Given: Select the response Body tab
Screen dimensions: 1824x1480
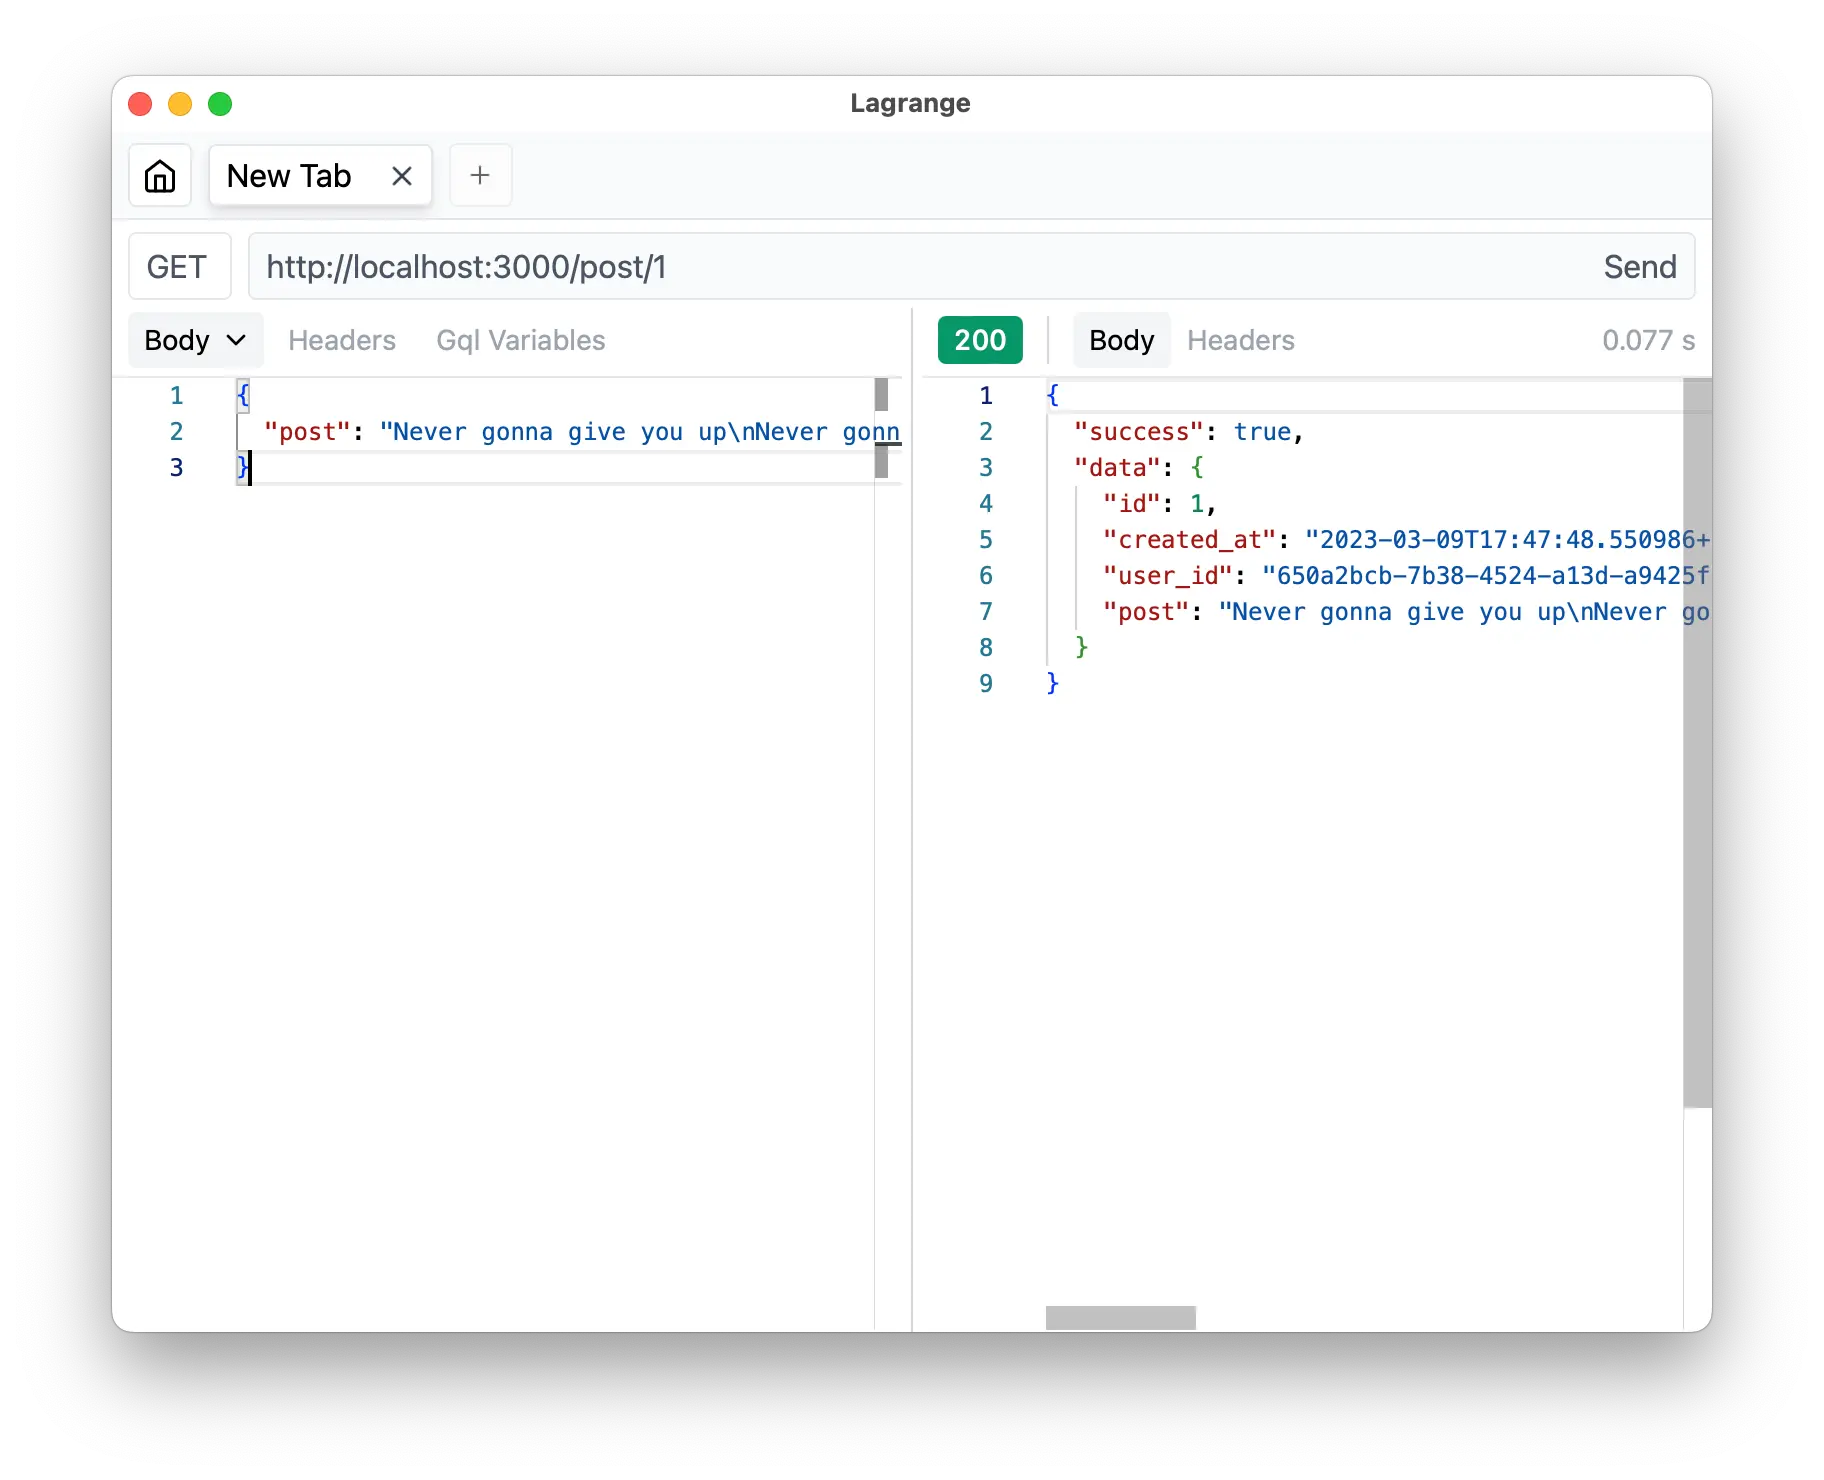Looking at the screenshot, I should tap(1121, 340).
